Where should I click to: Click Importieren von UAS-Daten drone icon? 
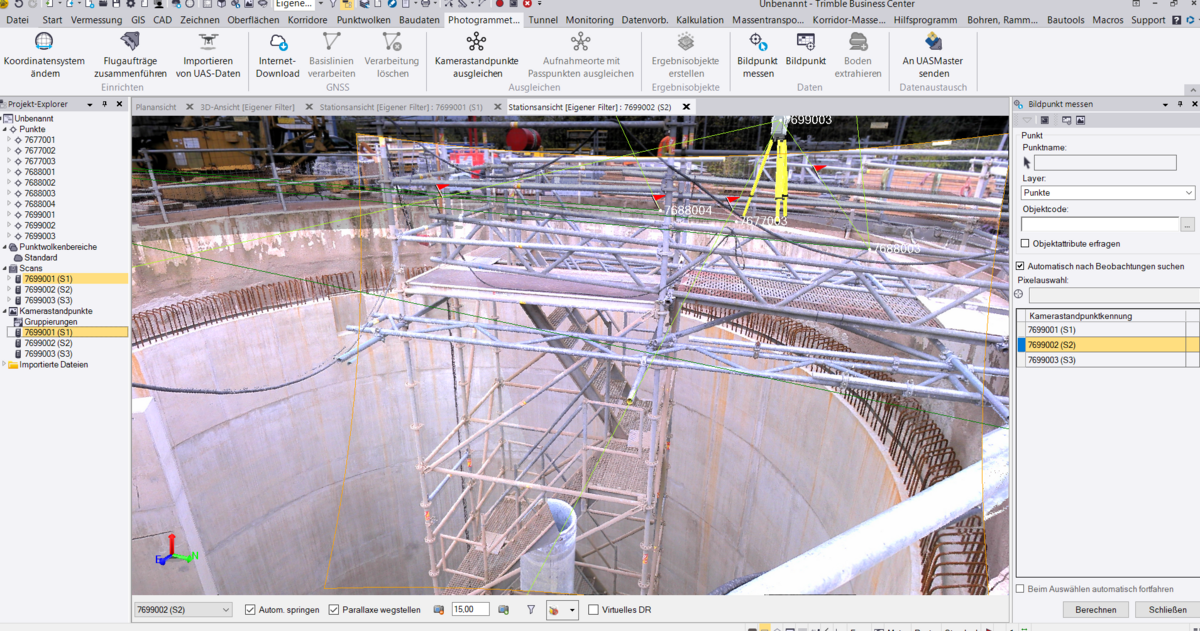pos(208,41)
